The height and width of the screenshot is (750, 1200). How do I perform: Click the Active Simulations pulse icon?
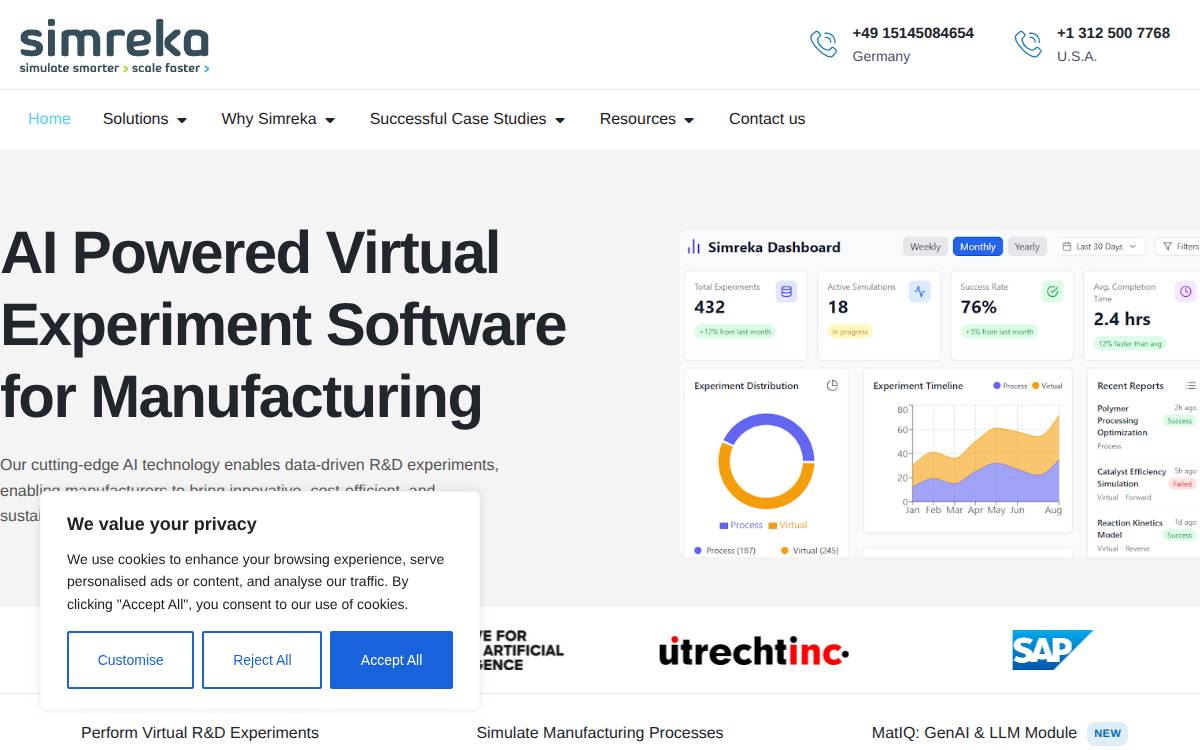coord(919,292)
